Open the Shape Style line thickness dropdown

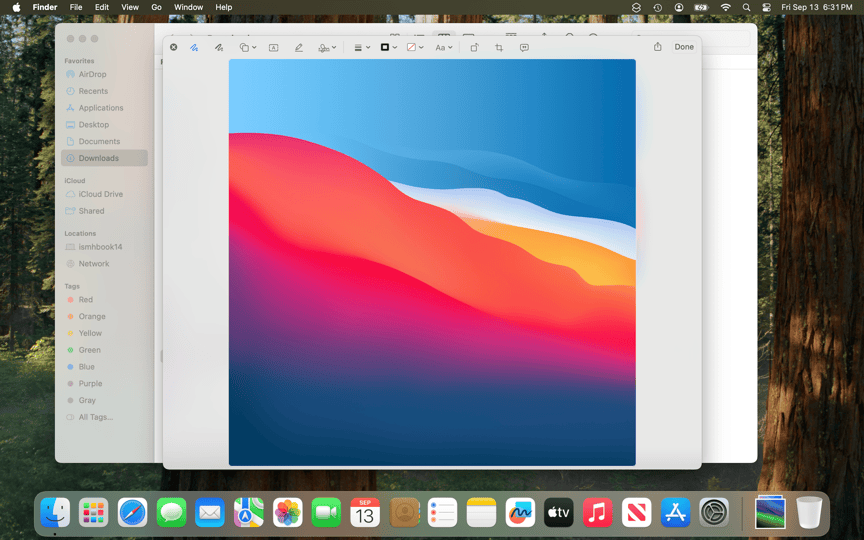pos(361,47)
